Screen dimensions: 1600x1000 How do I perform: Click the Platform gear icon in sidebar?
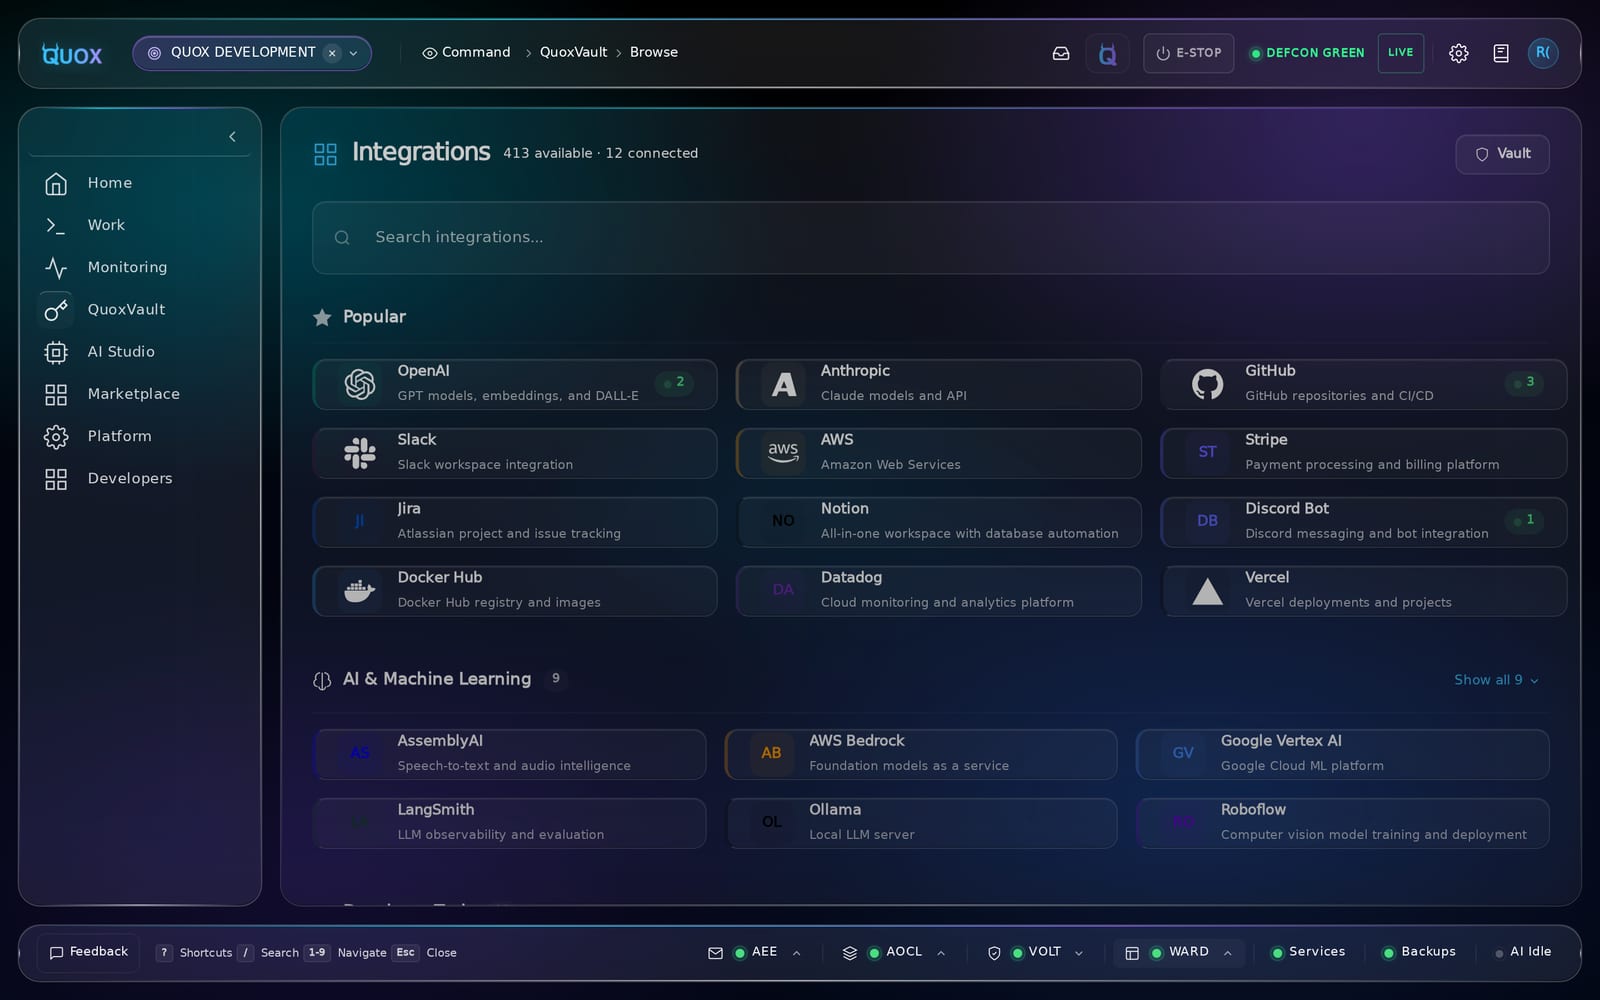(56, 436)
